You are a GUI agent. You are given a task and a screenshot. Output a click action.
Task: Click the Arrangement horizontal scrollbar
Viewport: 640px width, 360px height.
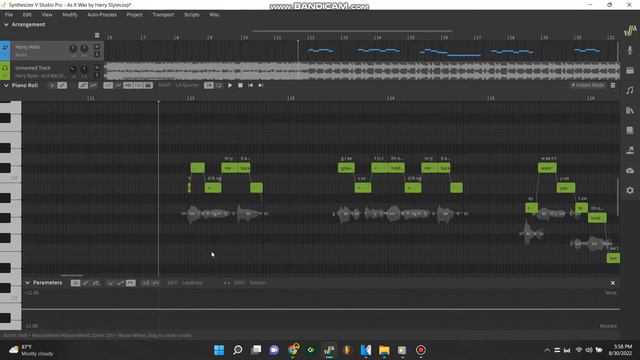(x=352, y=31)
